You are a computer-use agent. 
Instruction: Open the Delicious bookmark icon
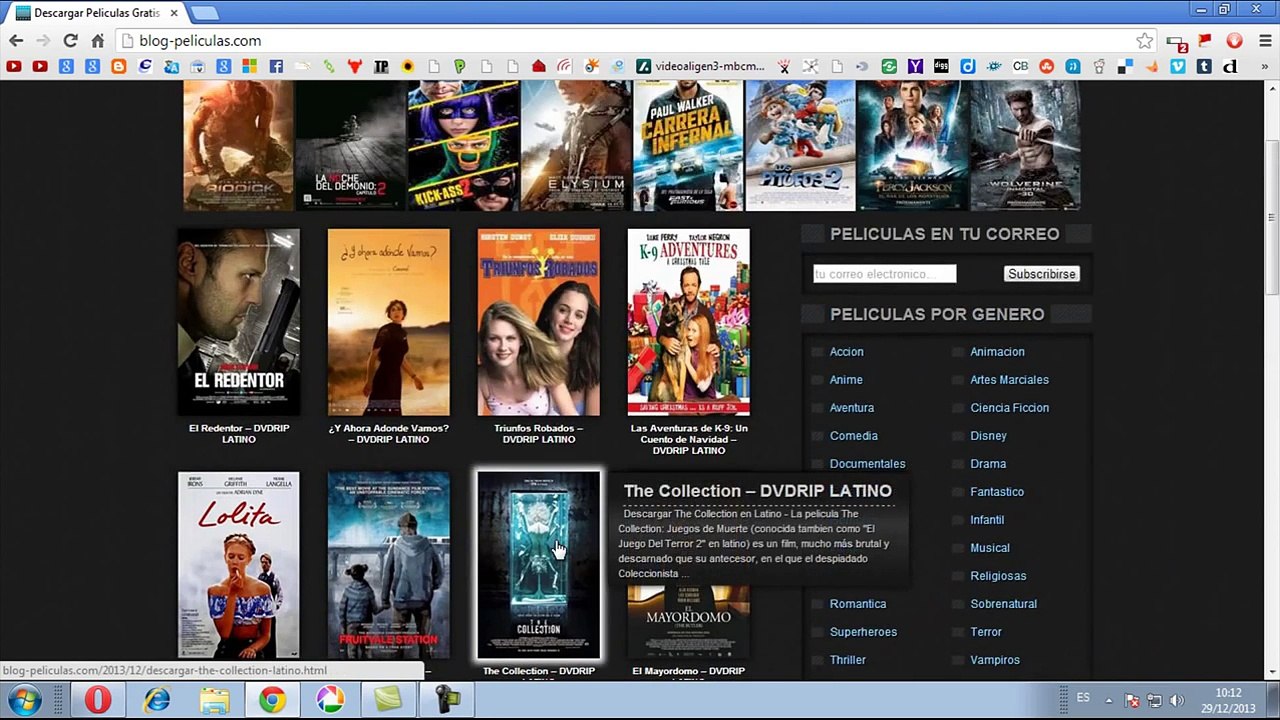1125,66
